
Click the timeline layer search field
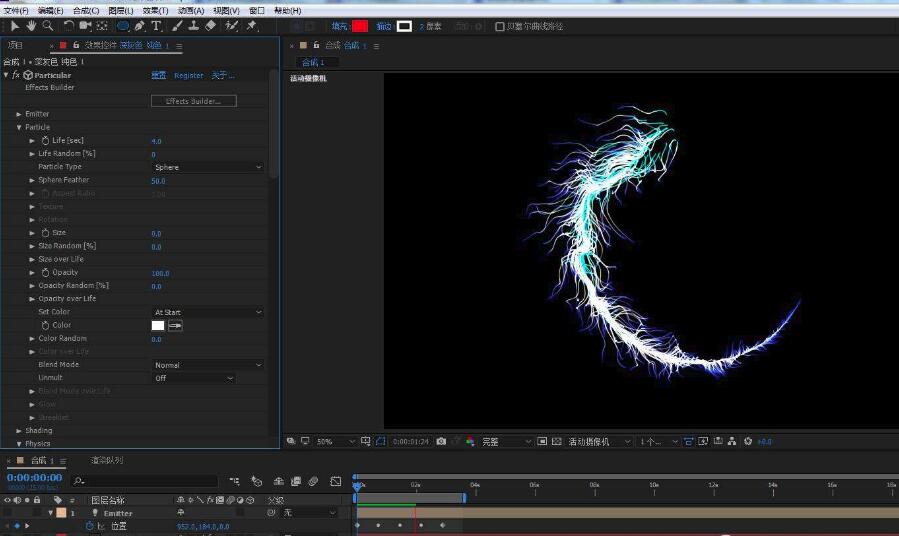tap(145, 481)
